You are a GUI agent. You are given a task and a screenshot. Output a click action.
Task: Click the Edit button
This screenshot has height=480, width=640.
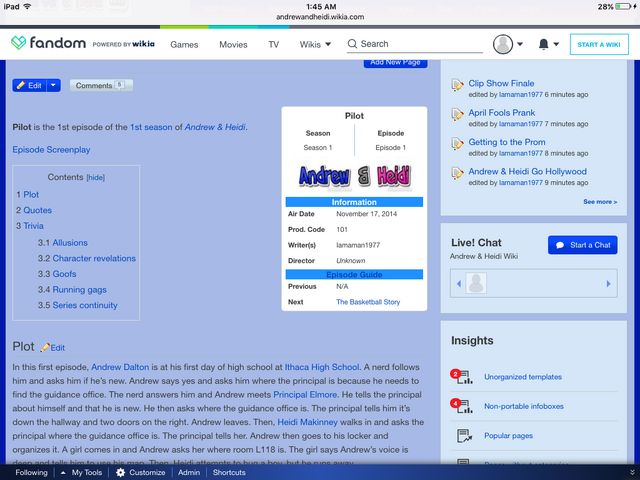(29, 85)
